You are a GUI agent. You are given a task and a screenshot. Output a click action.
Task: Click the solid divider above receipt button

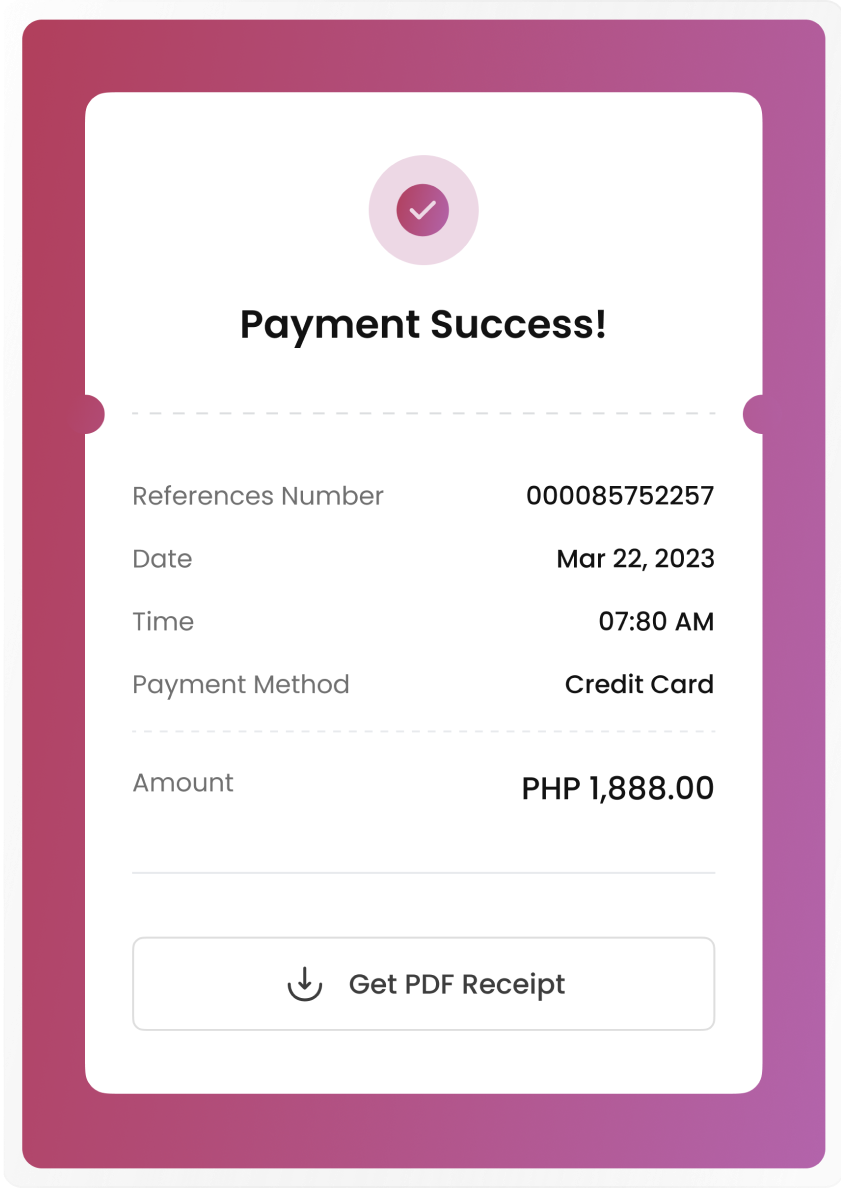pyautogui.click(x=423, y=873)
